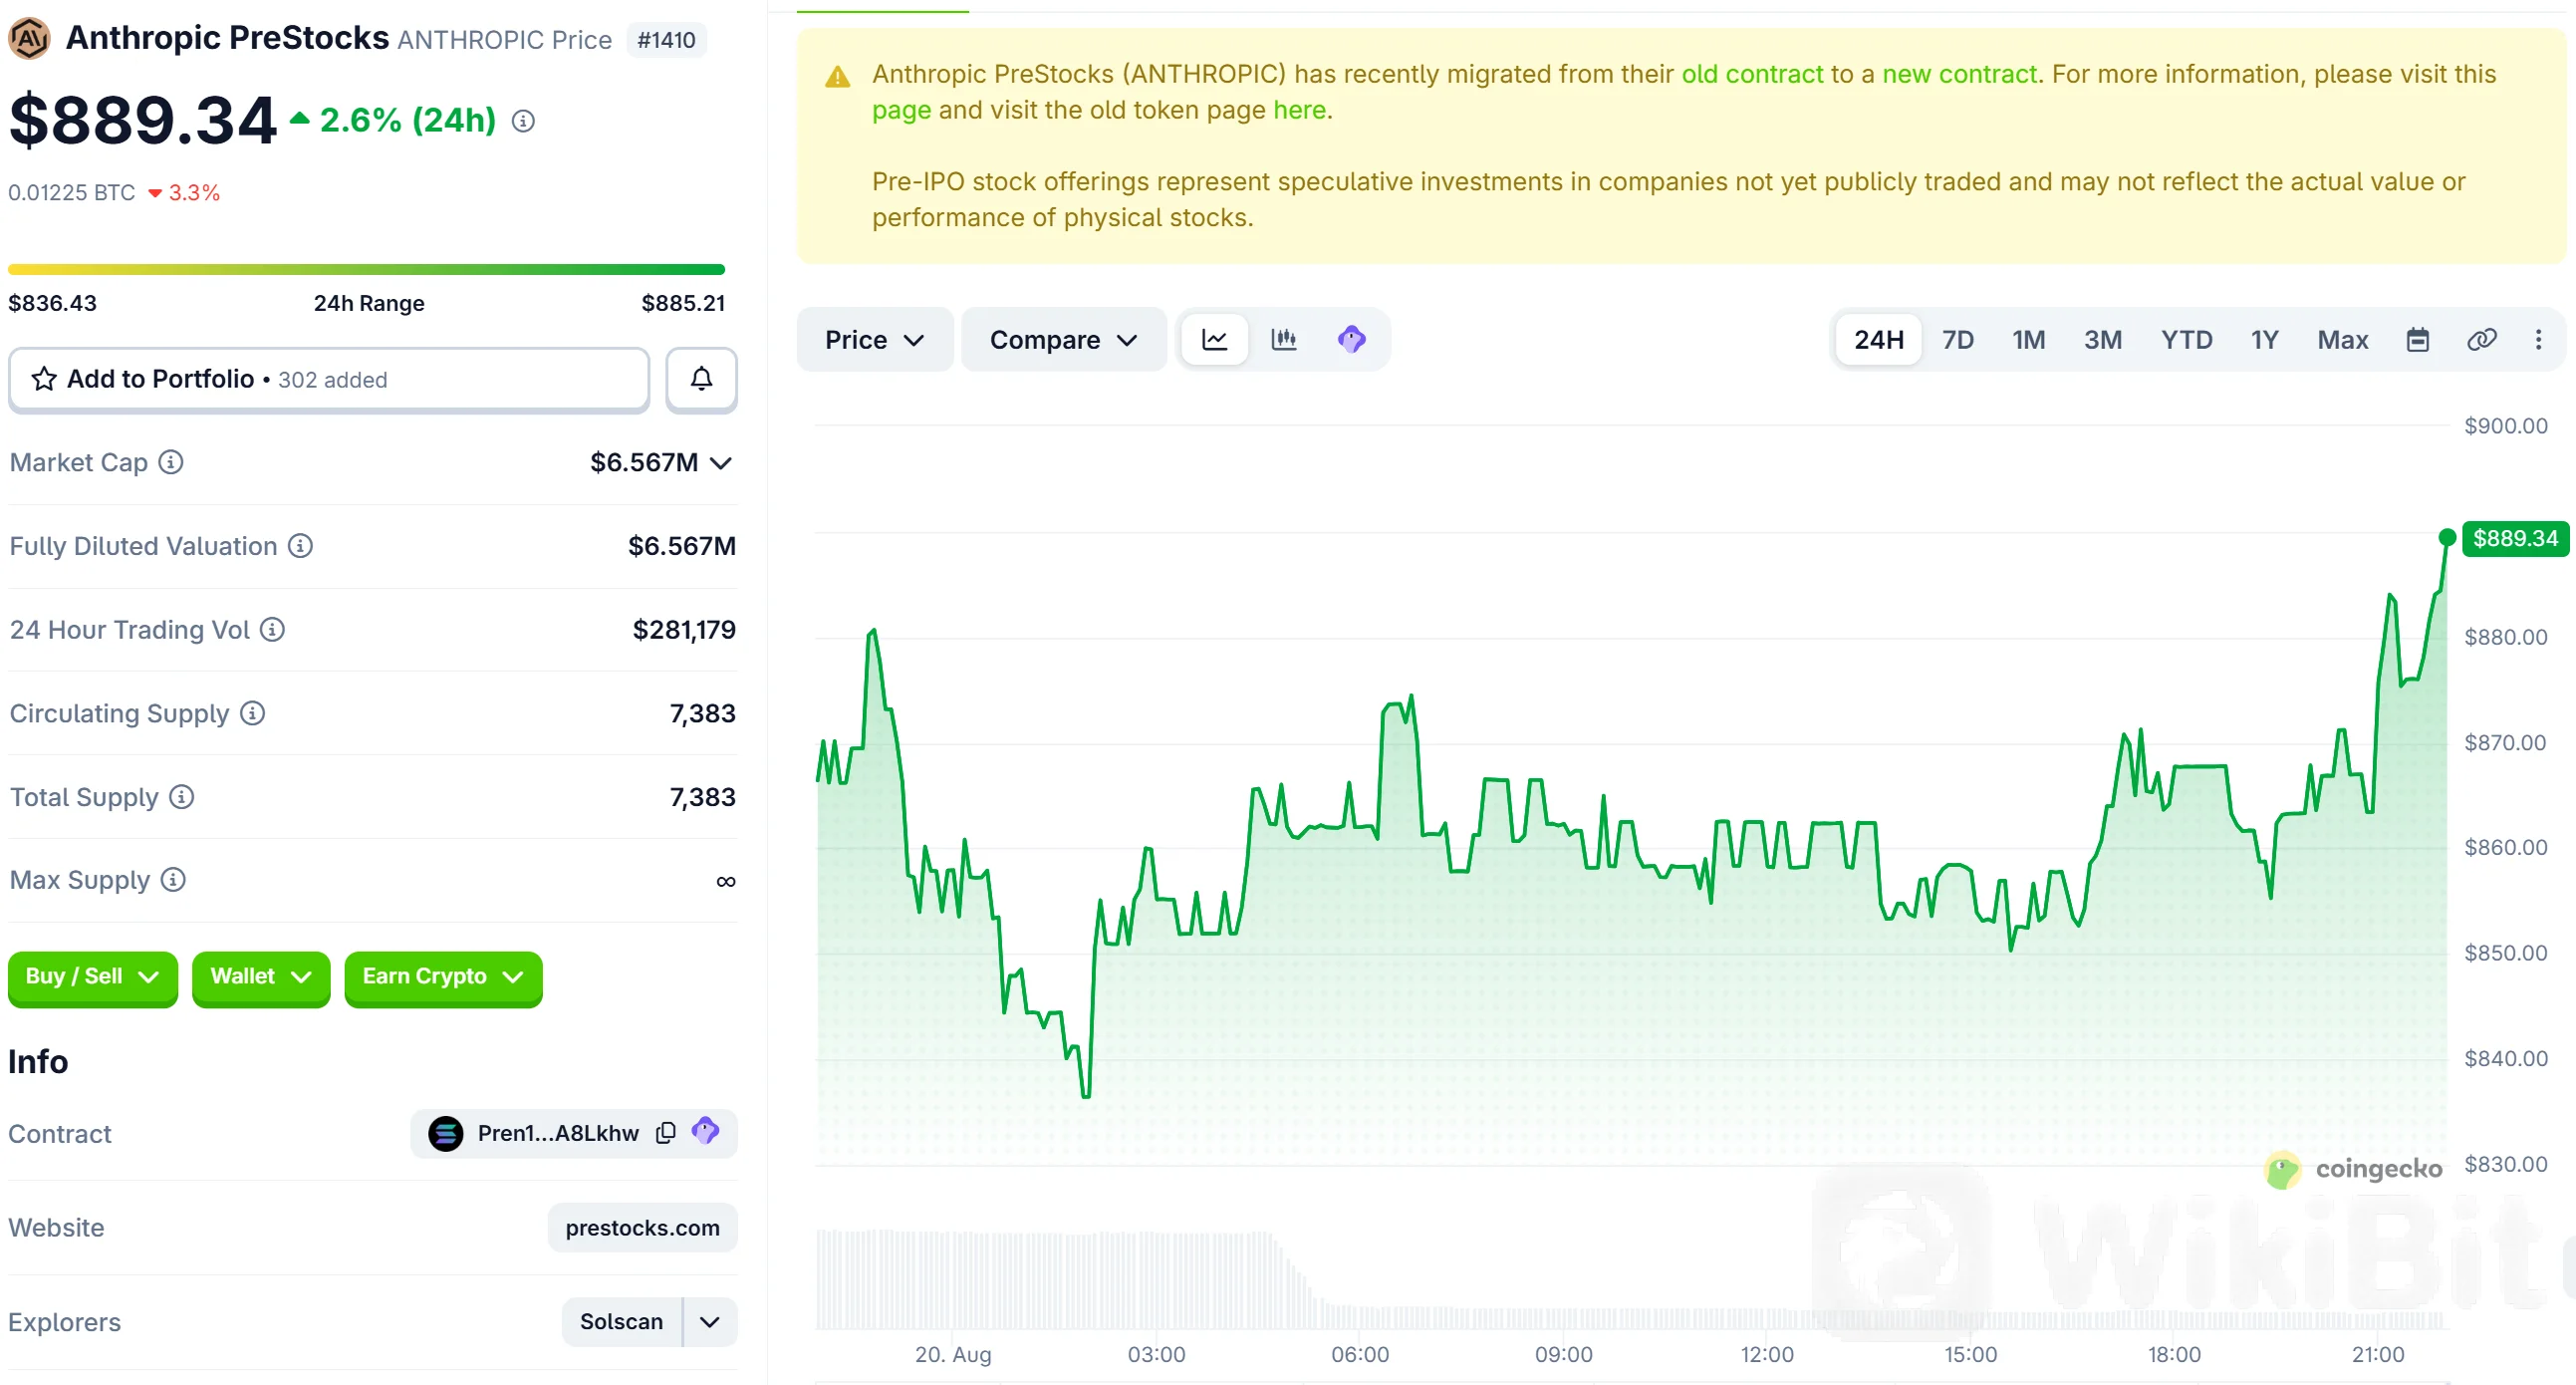
Task: Follow the 'page' link in notice
Action: 901,110
